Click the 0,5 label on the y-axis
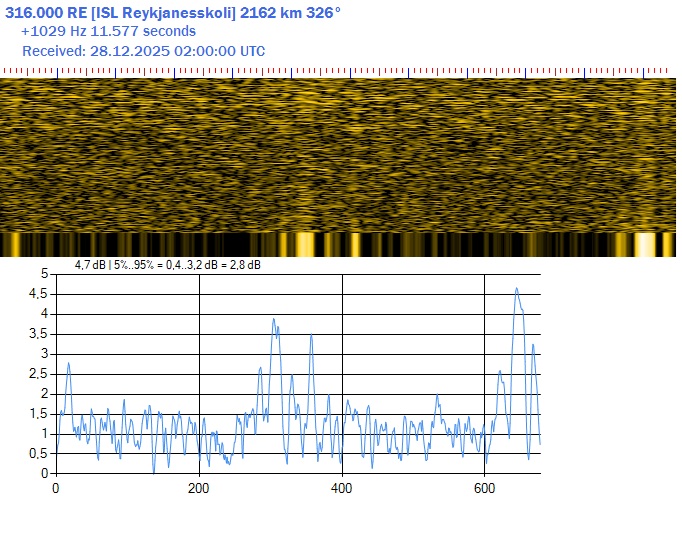This screenshot has width=682, height=533. 38,453
